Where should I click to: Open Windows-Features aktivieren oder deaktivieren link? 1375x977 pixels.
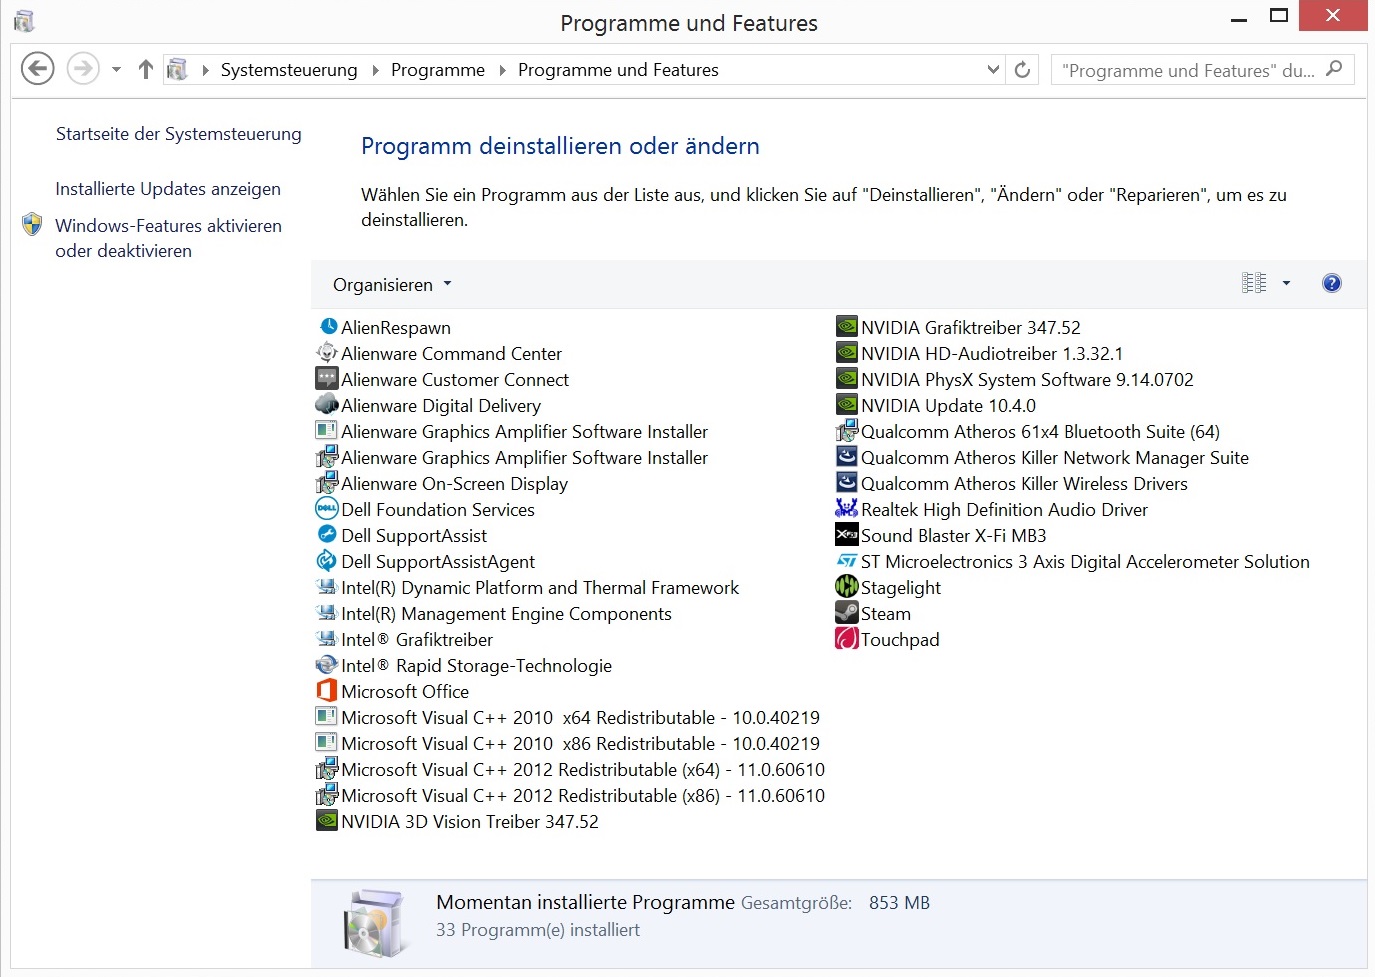pos(168,238)
